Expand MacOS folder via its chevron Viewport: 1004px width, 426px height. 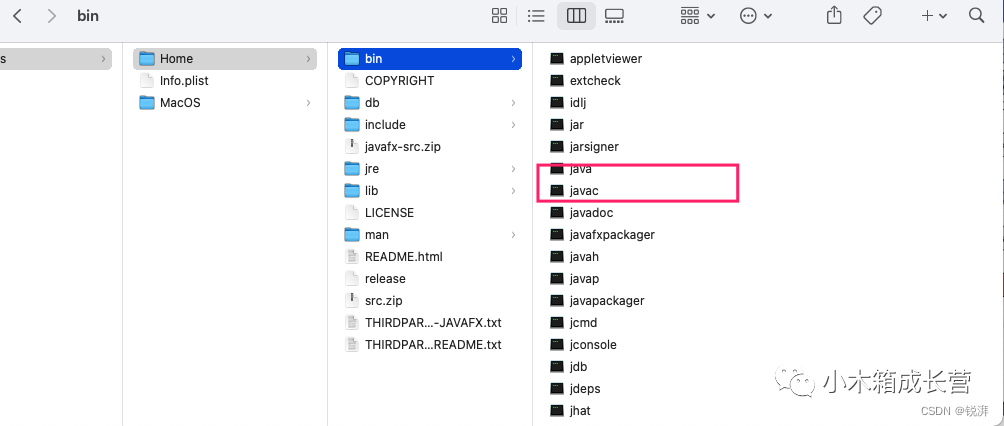(x=309, y=102)
